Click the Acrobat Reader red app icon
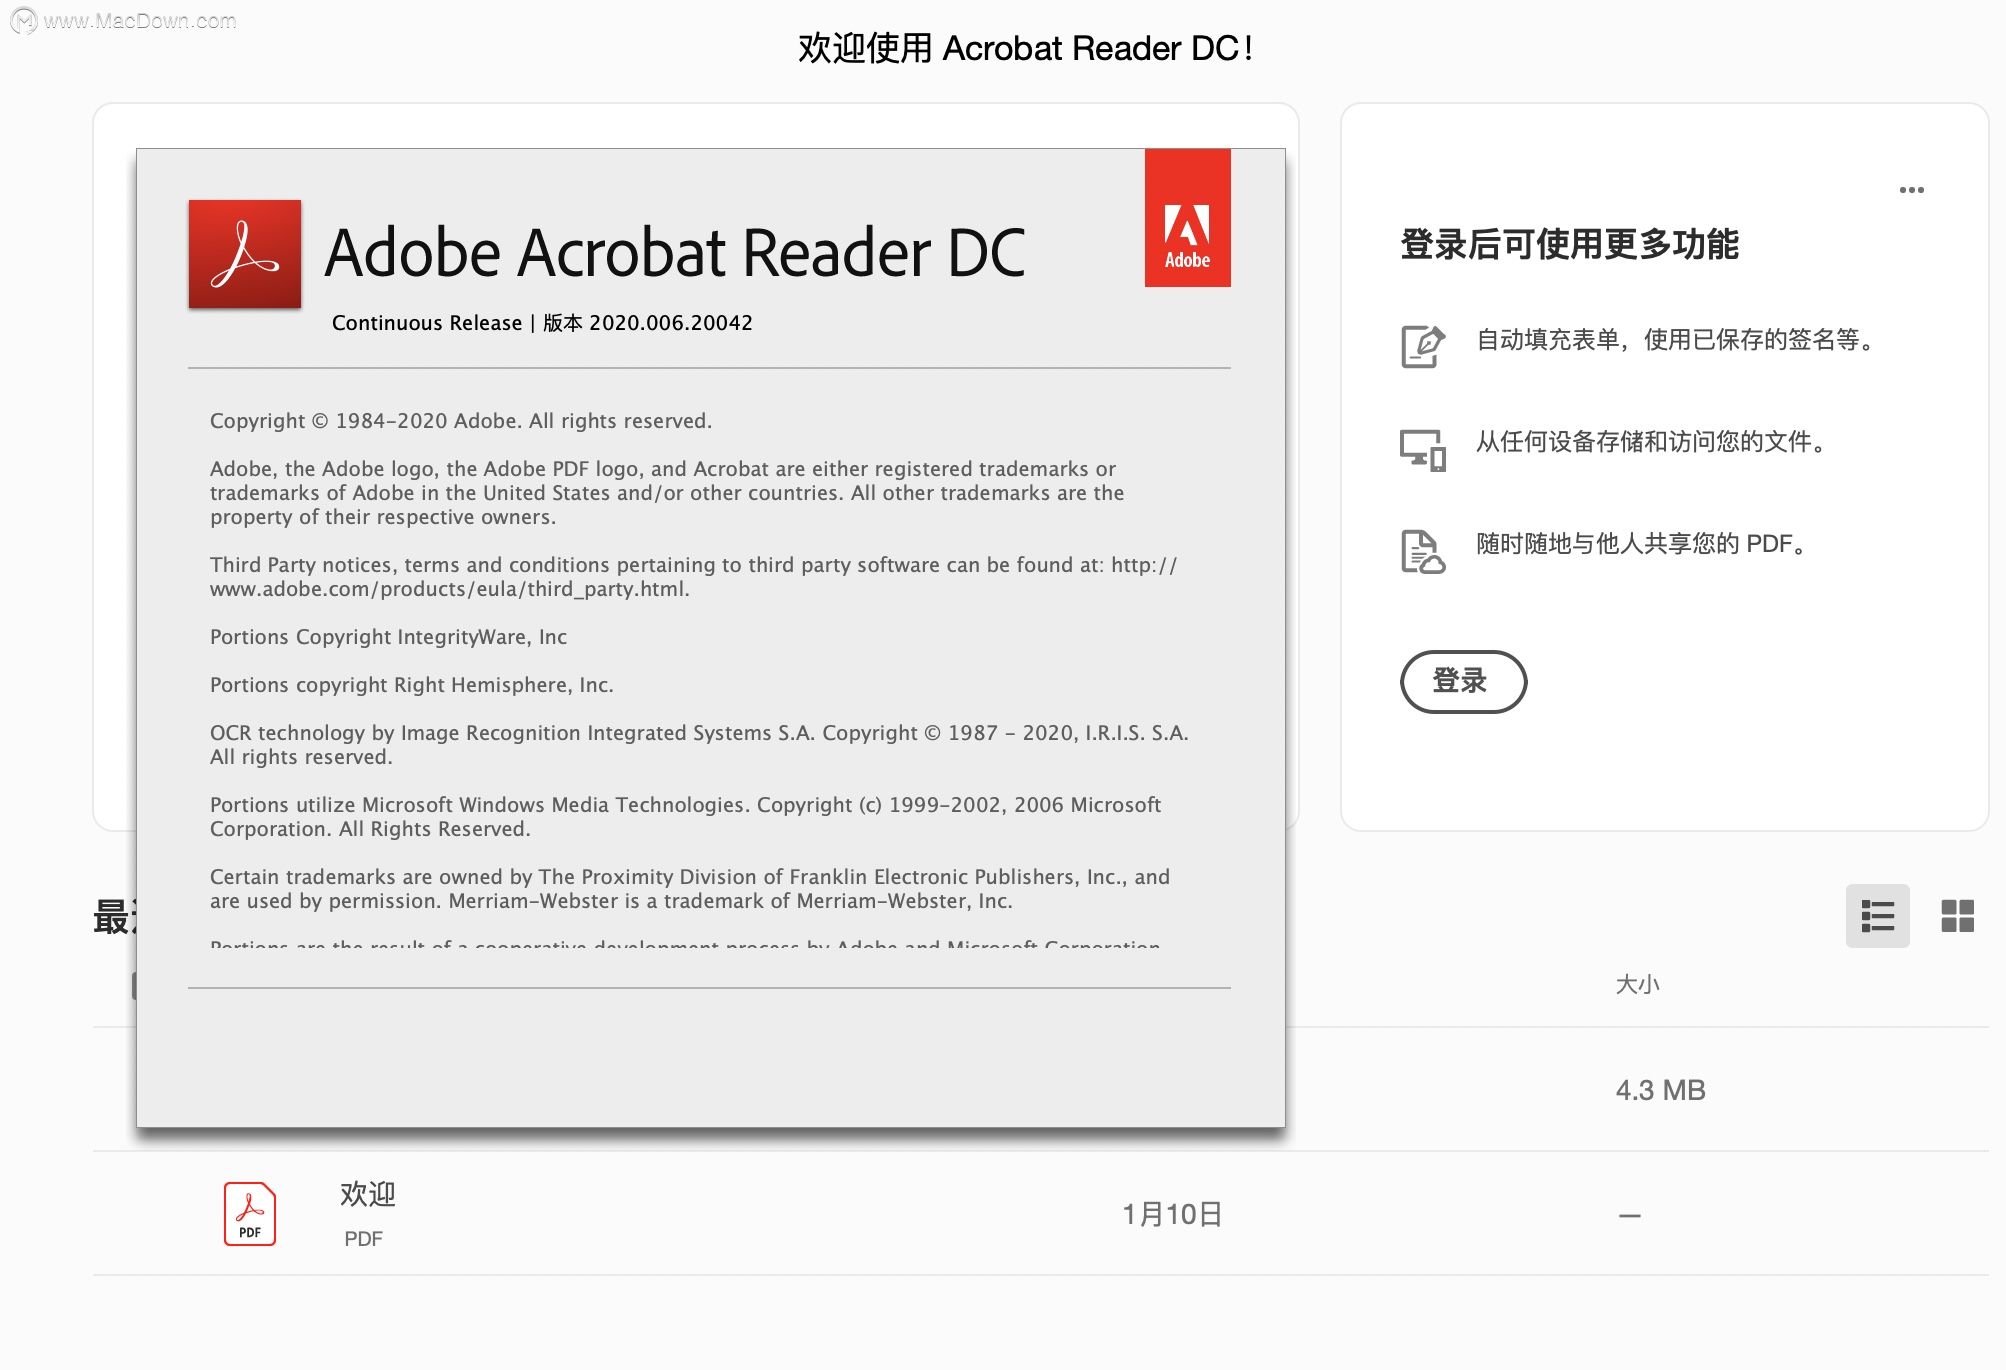 [245, 254]
